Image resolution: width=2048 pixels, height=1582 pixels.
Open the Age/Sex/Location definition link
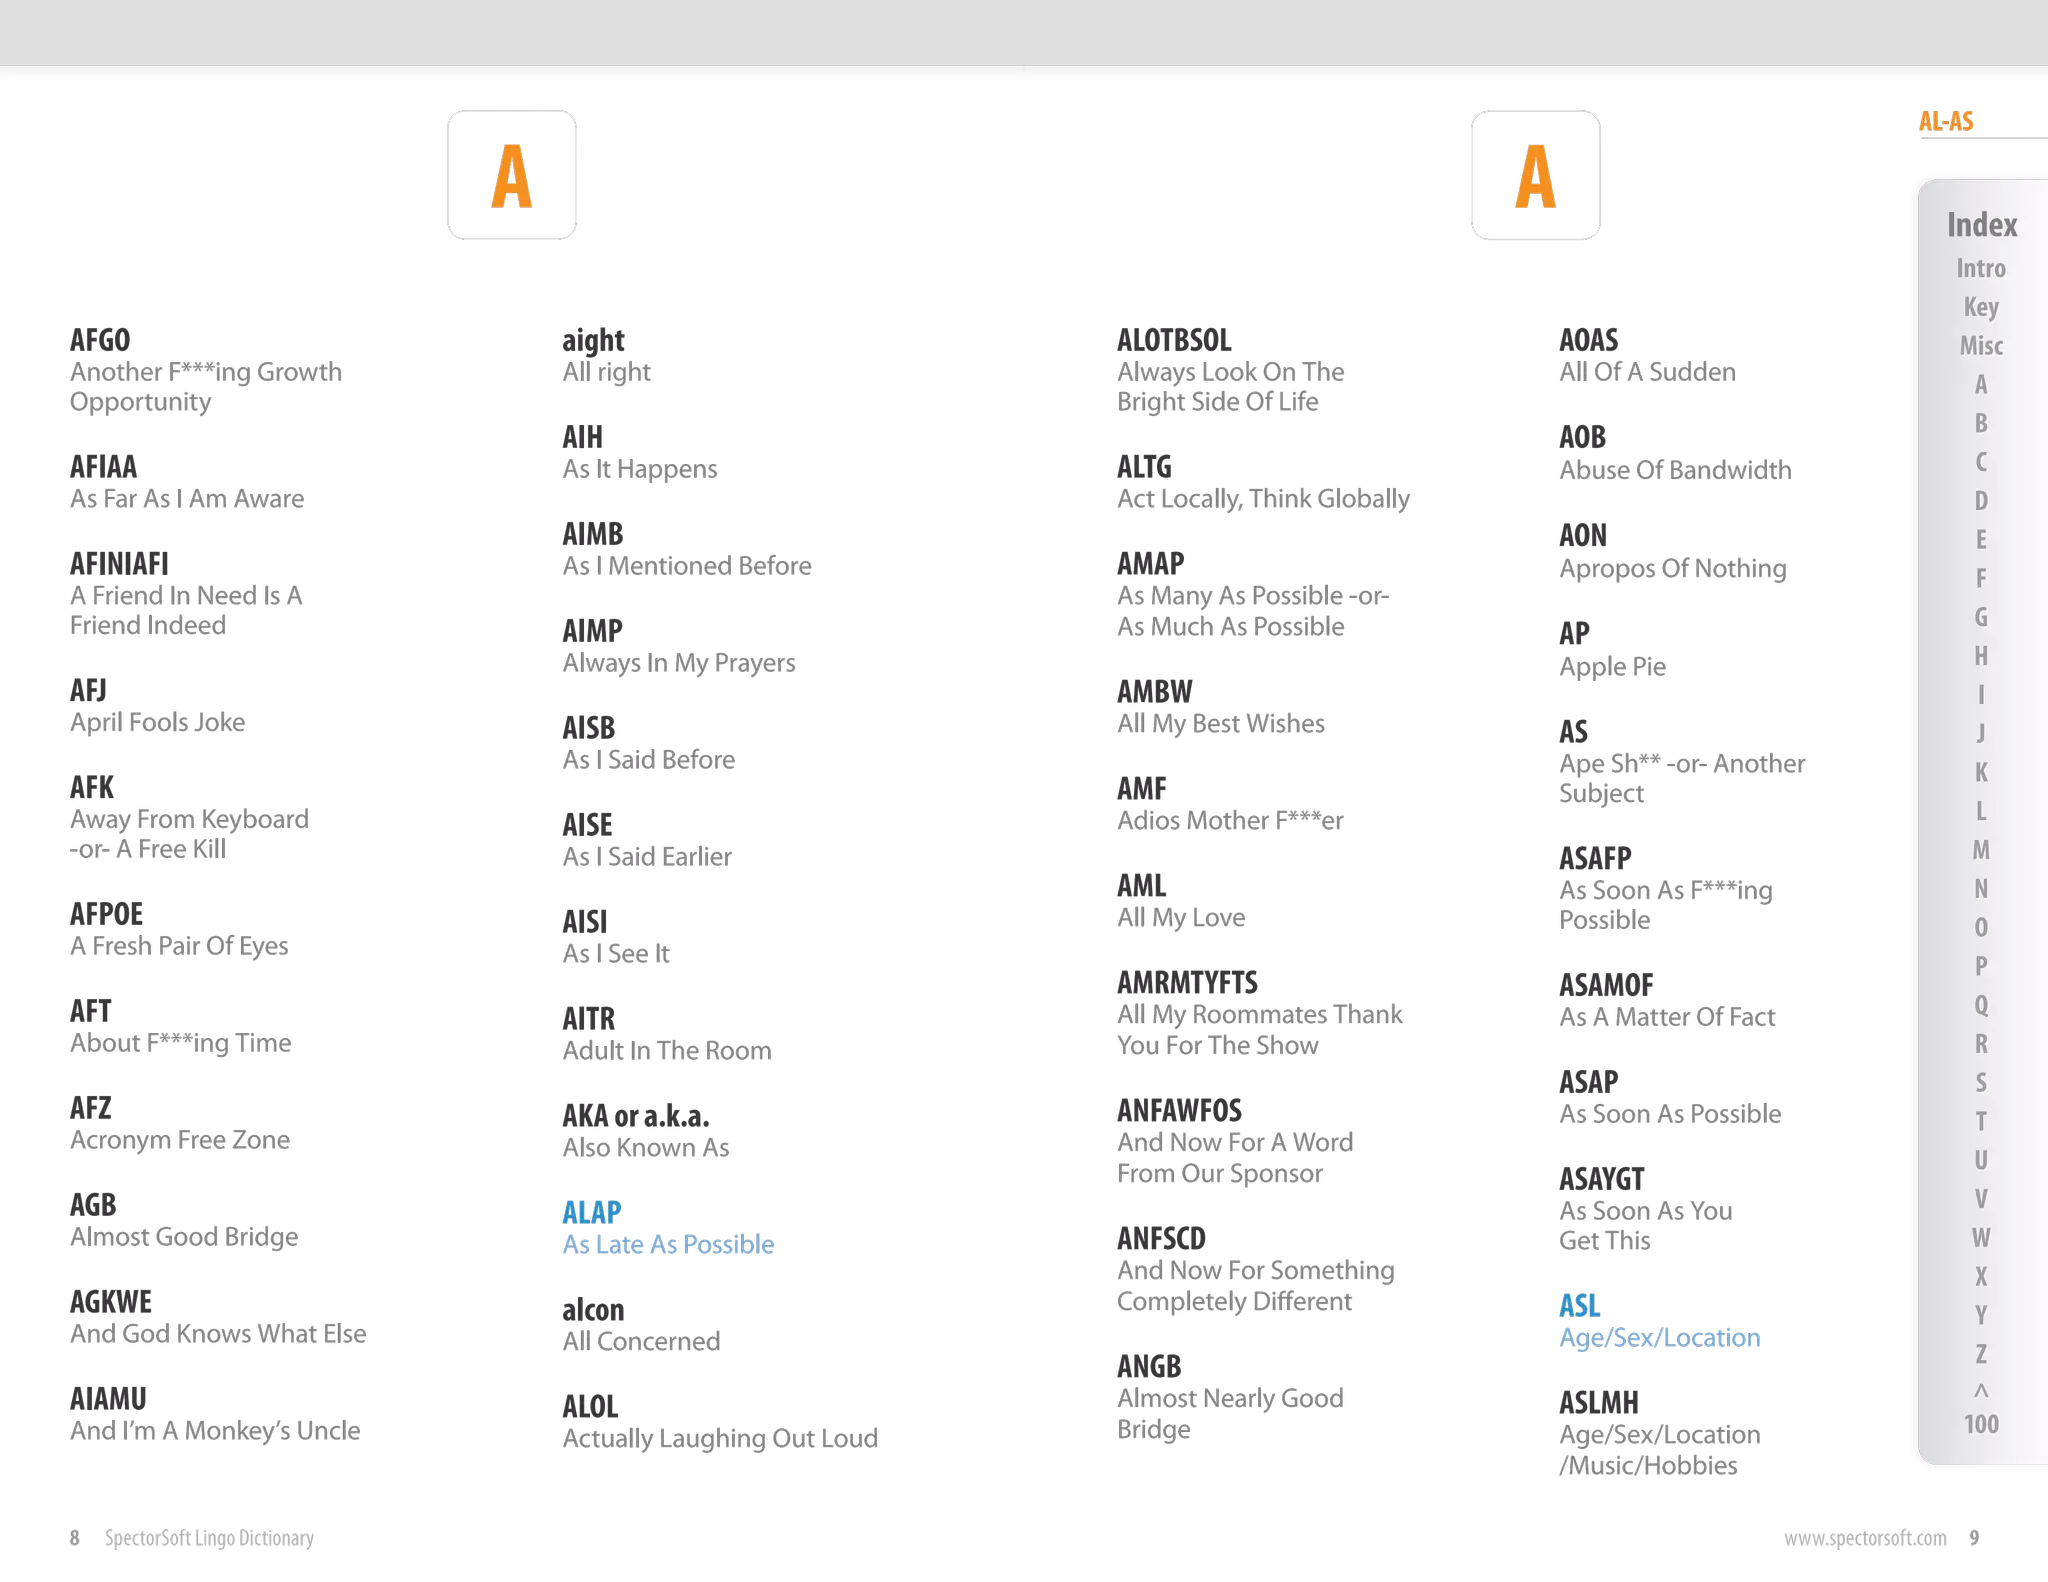pyautogui.click(x=1659, y=1338)
